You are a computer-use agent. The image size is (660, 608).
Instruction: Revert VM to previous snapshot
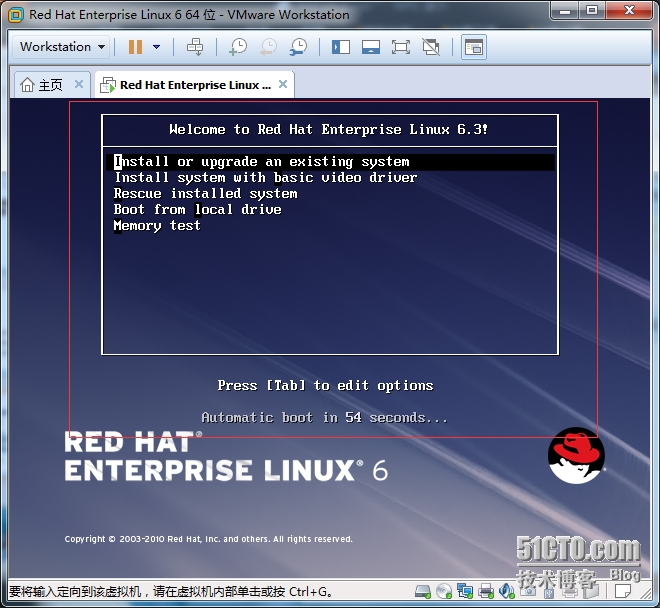pyautogui.click(x=268, y=47)
